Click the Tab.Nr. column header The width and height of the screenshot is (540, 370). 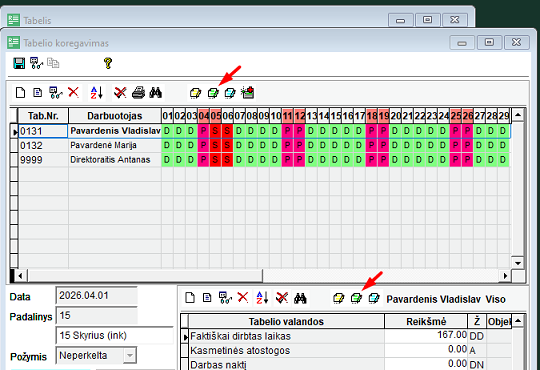click(x=43, y=116)
